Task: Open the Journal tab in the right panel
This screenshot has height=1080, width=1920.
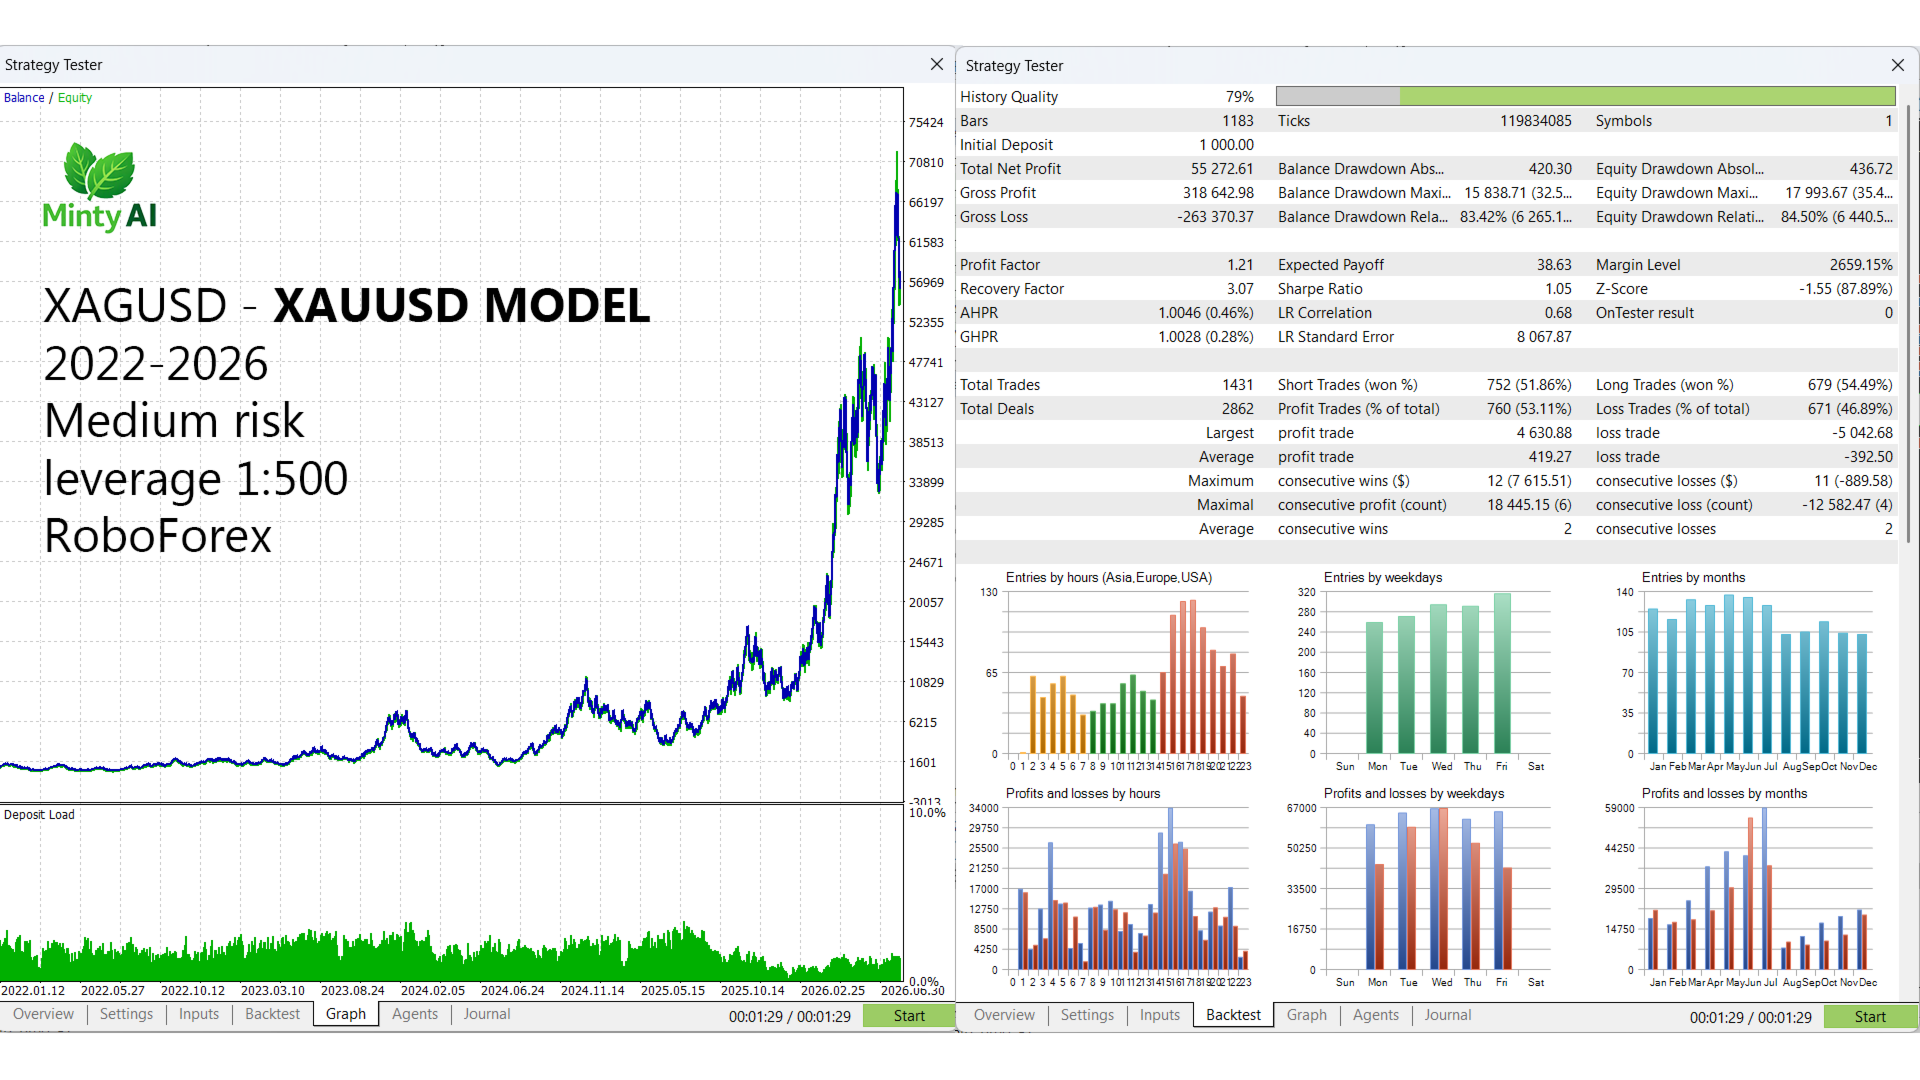Action: point(1448,1015)
